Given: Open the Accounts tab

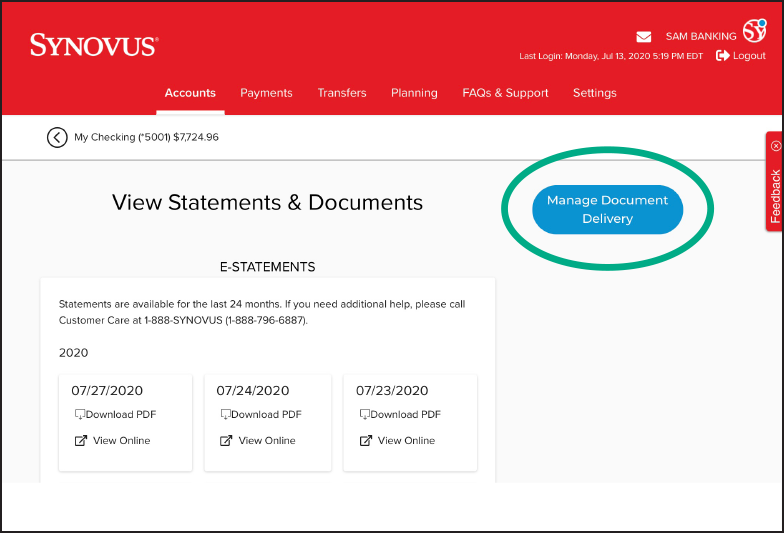Looking at the screenshot, I should pyautogui.click(x=190, y=93).
